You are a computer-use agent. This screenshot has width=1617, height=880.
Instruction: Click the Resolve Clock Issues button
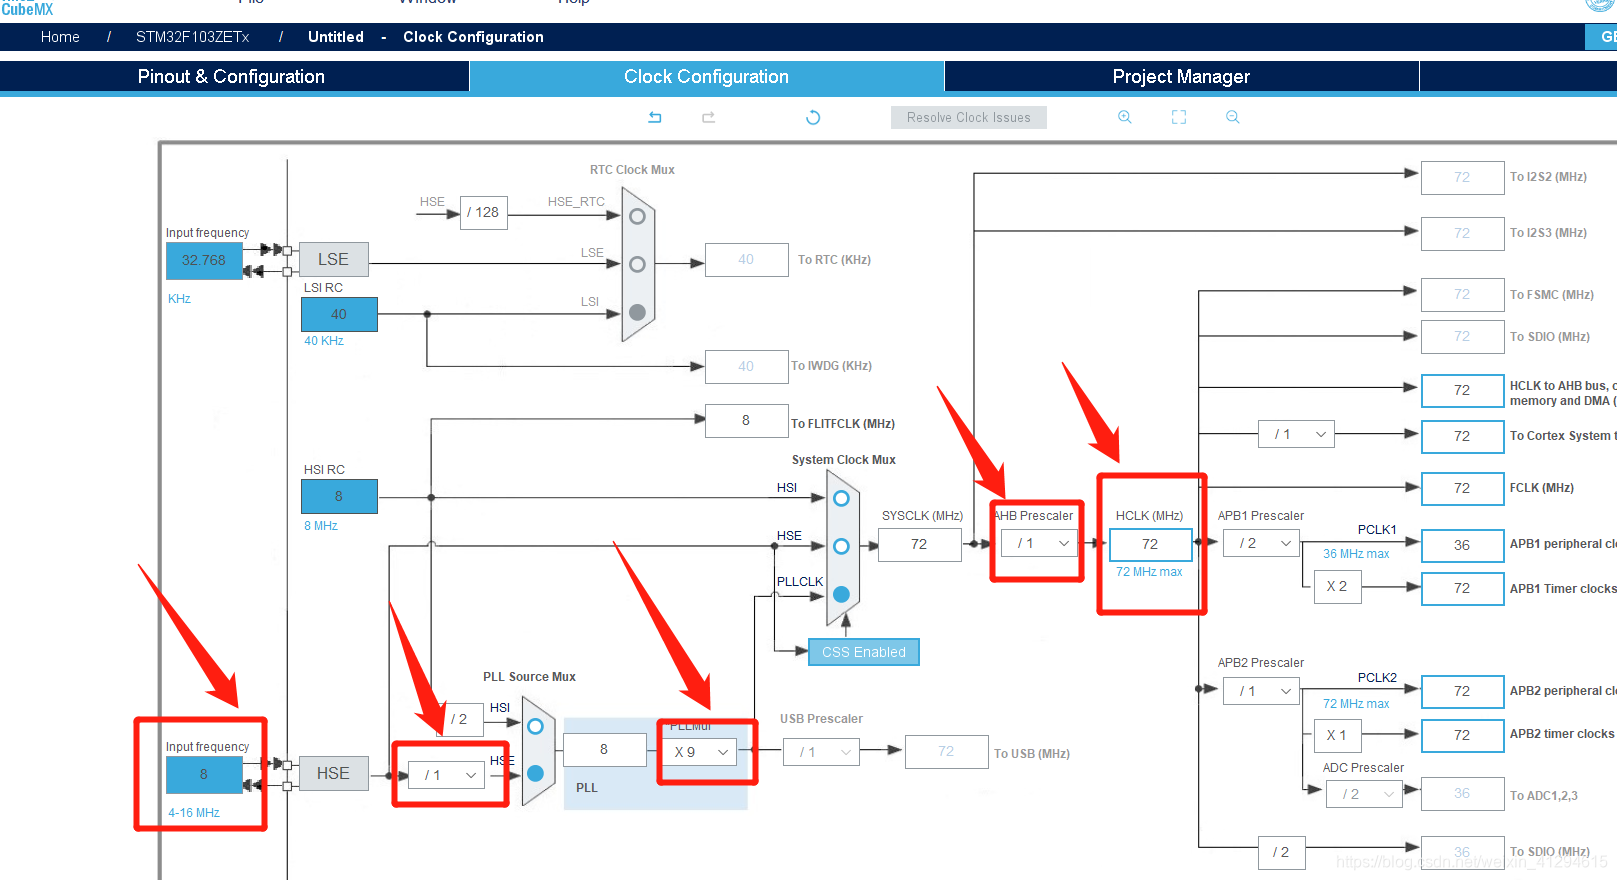(x=968, y=117)
